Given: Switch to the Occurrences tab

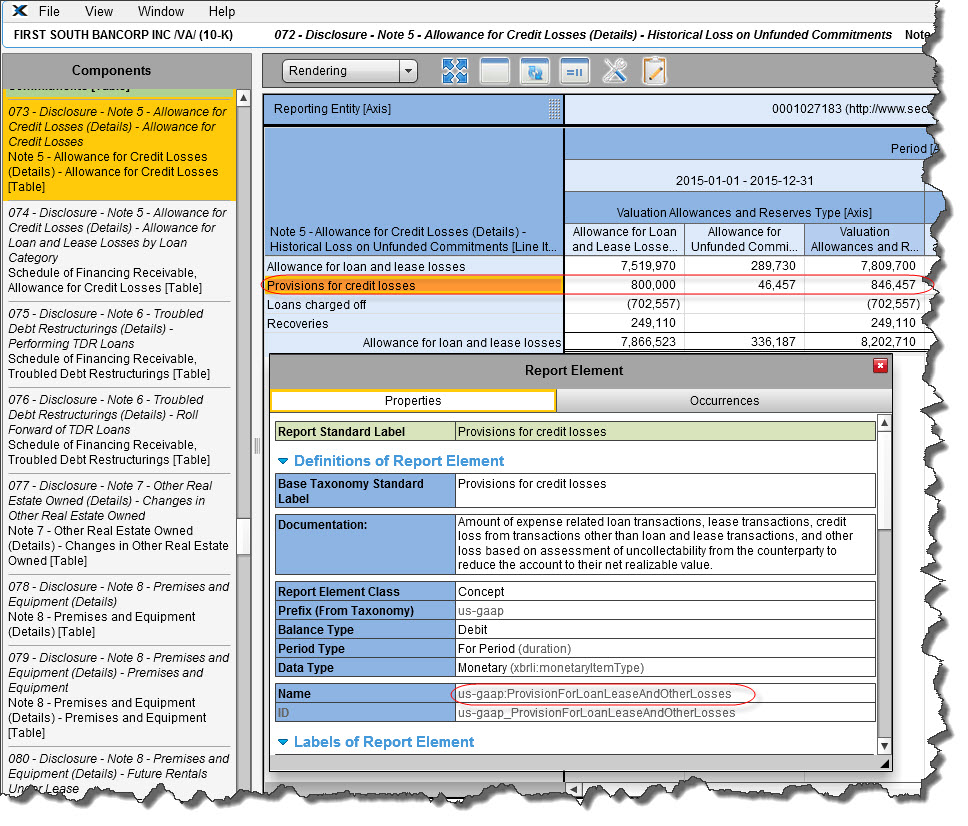Looking at the screenshot, I should pyautogui.click(x=724, y=401).
